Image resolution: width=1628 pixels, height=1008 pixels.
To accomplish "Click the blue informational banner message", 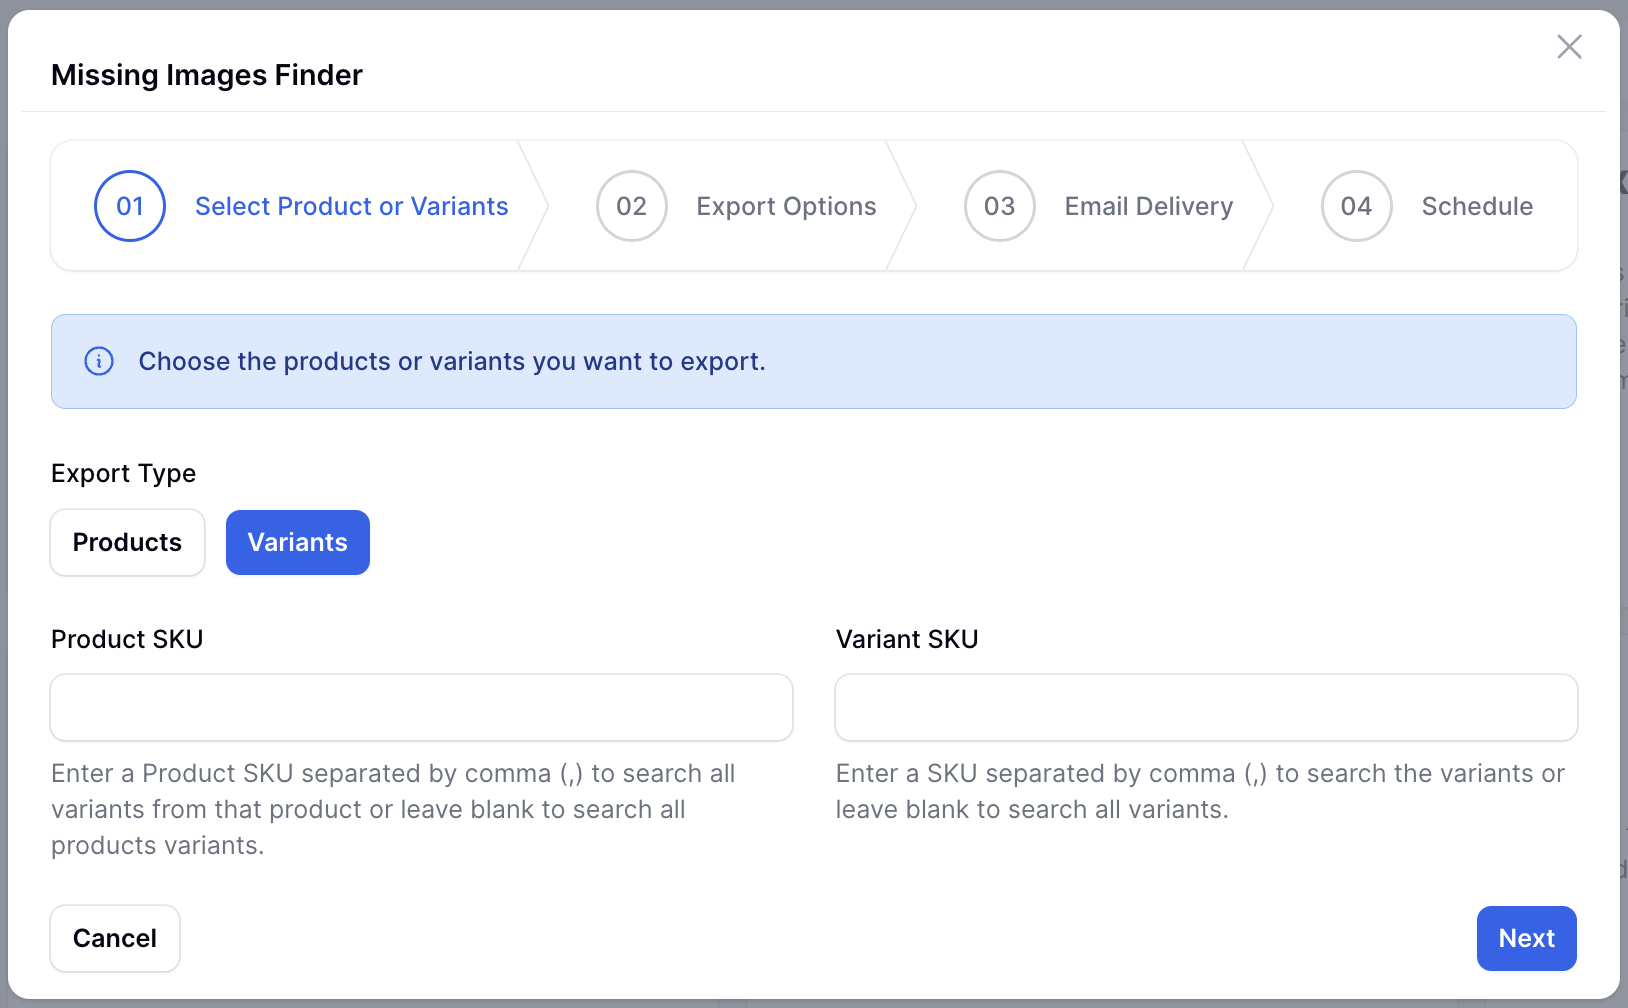I will tap(452, 361).
